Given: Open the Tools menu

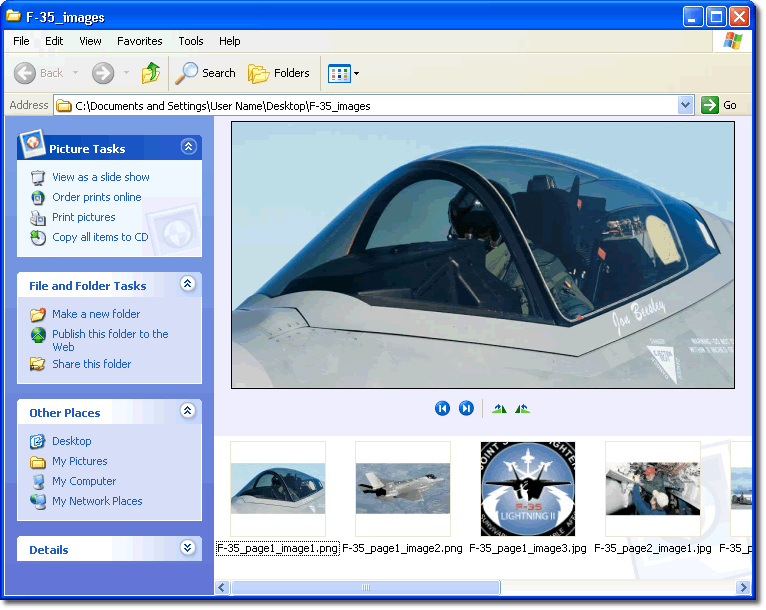Looking at the screenshot, I should point(190,41).
